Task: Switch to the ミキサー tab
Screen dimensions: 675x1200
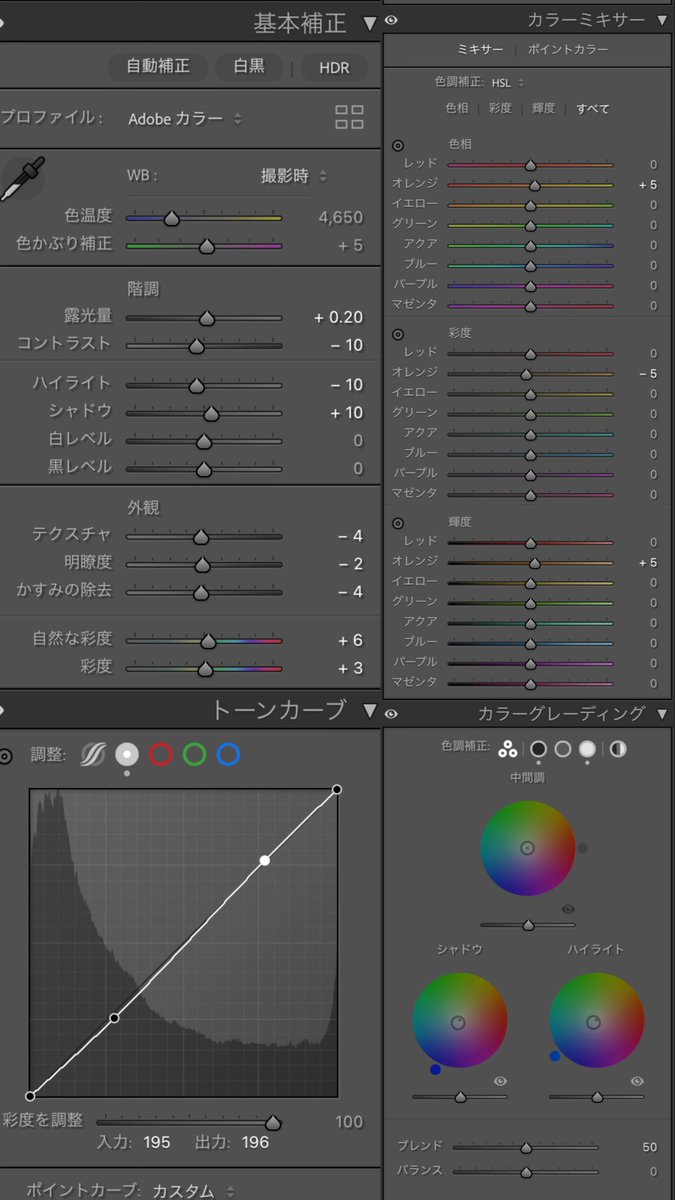Action: click(x=480, y=50)
